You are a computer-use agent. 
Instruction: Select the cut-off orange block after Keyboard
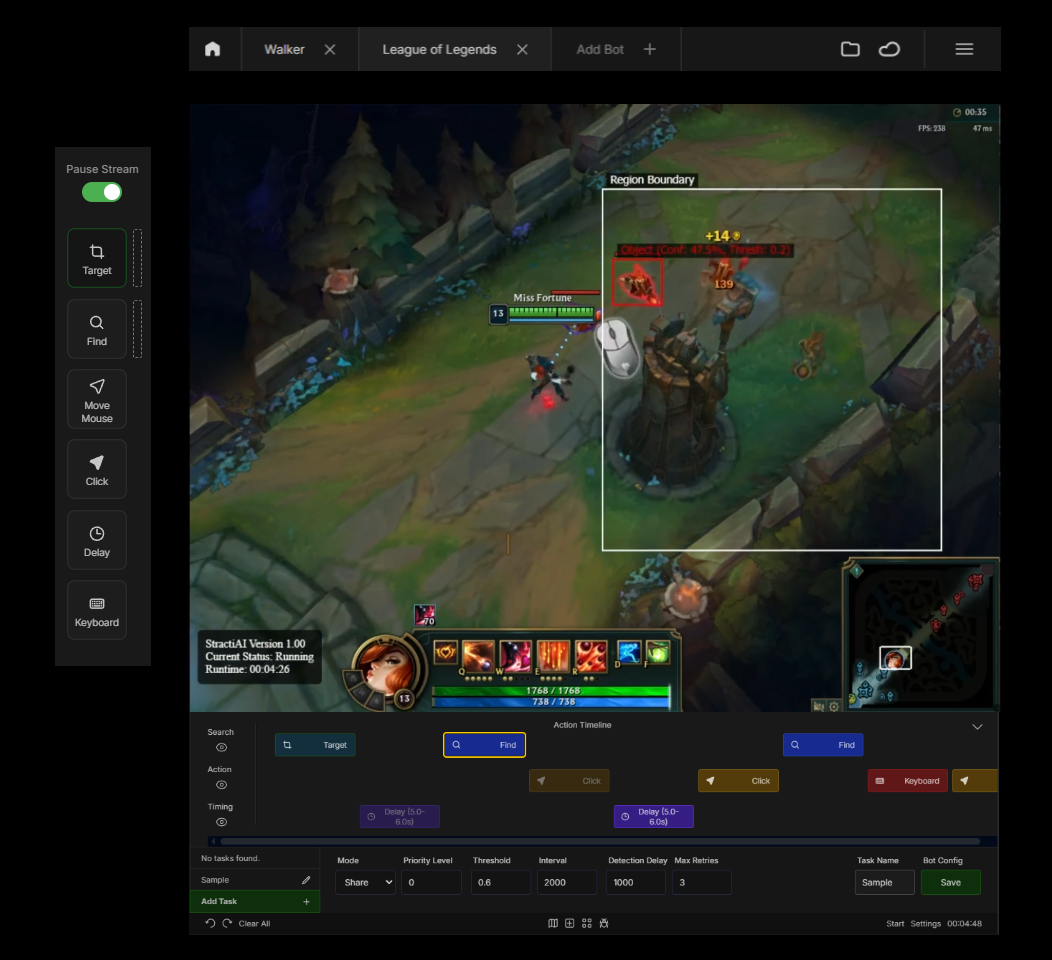click(x=975, y=781)
